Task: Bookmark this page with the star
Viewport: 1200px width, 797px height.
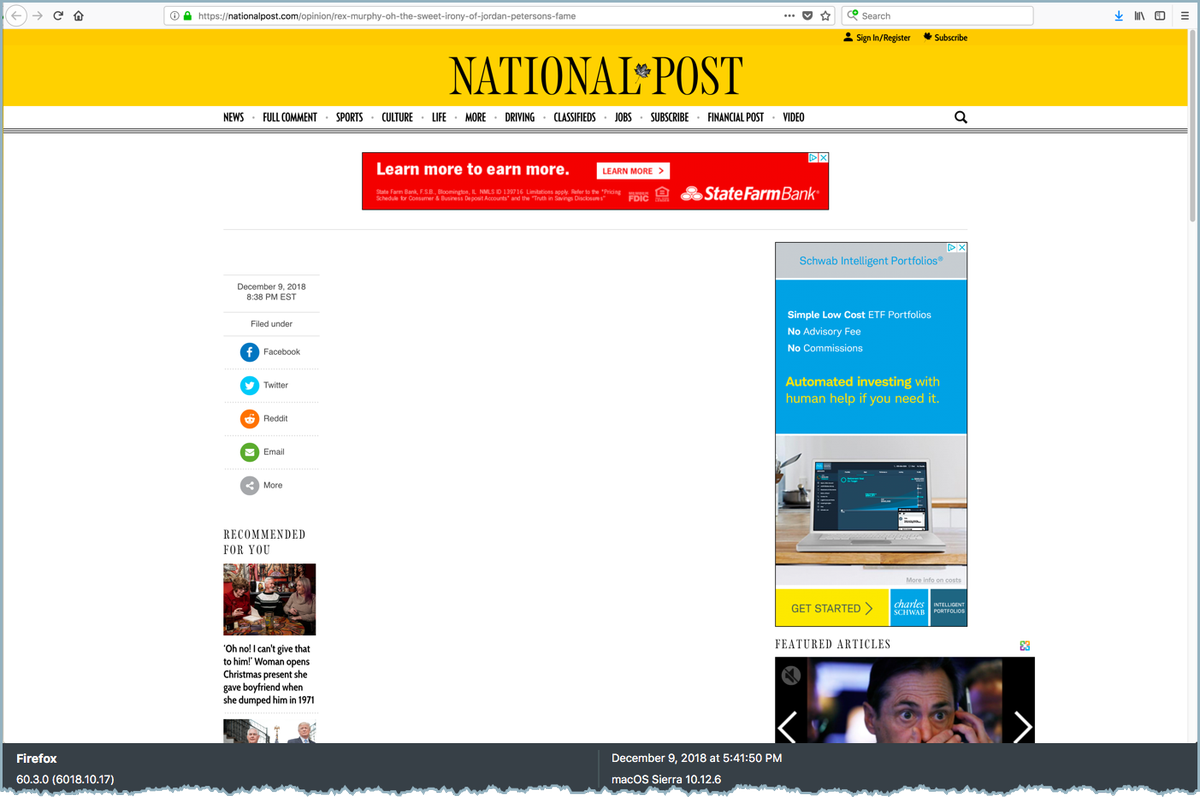Action: coord(826,16)
